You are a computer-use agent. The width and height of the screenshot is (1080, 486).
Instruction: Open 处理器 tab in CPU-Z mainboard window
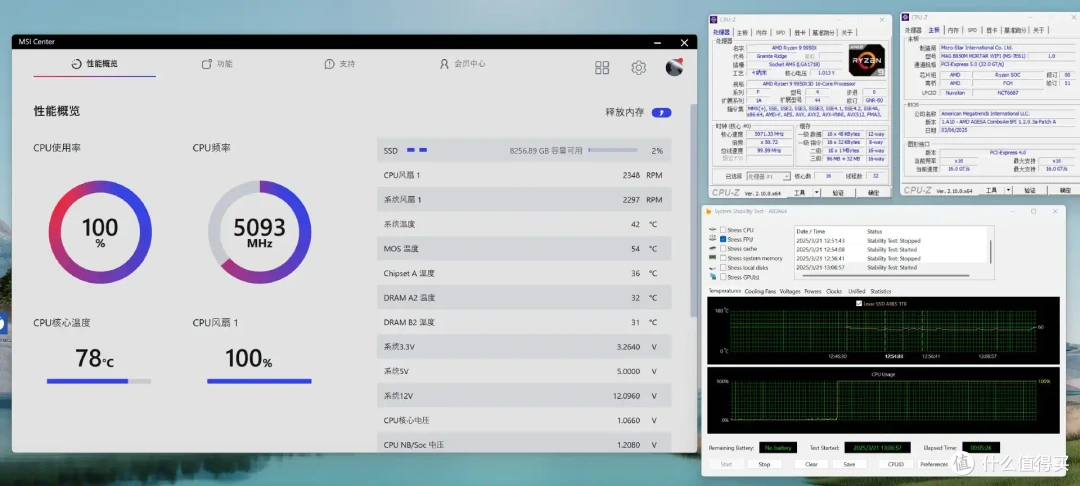pyautogui.click(x=913, y=30)
